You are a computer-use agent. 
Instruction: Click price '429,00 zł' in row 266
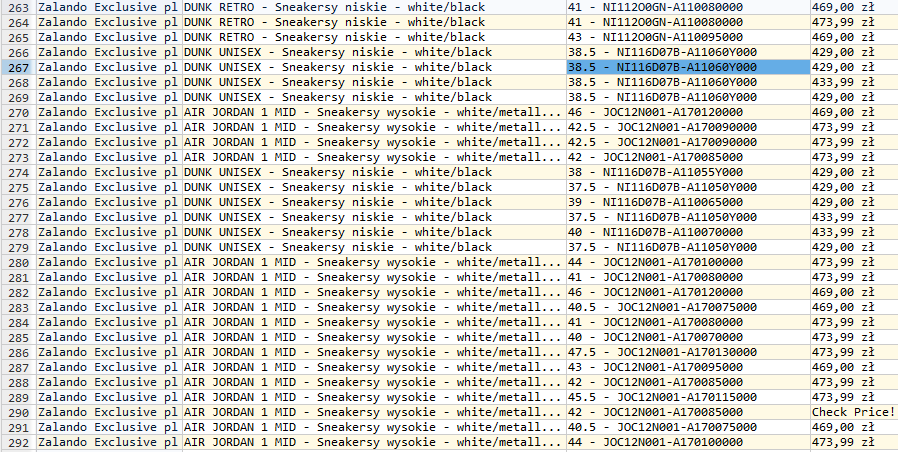pyautogui.click(x=854, y=52)
